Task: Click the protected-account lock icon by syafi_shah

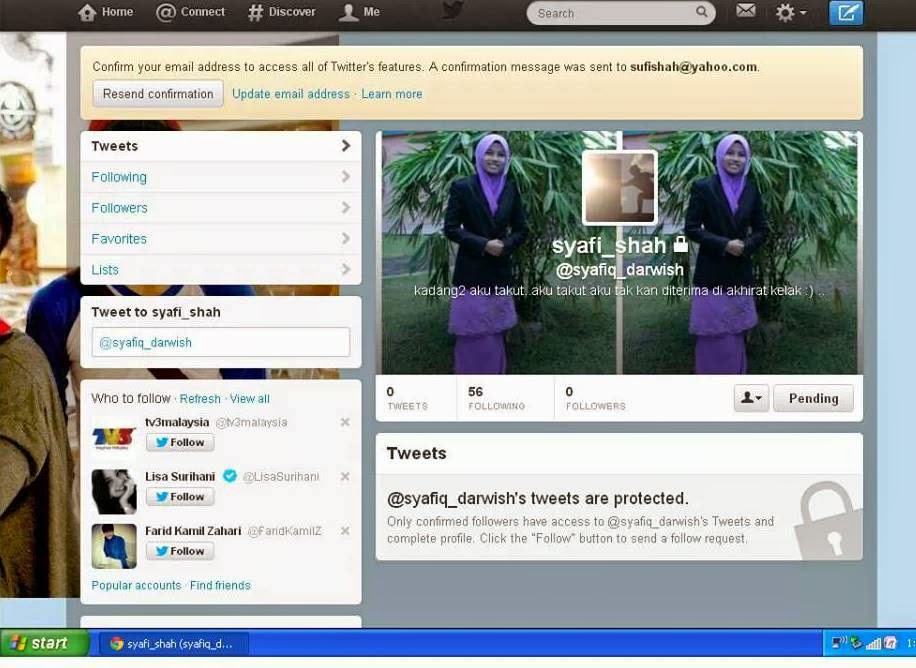Action: coord(680,244)
